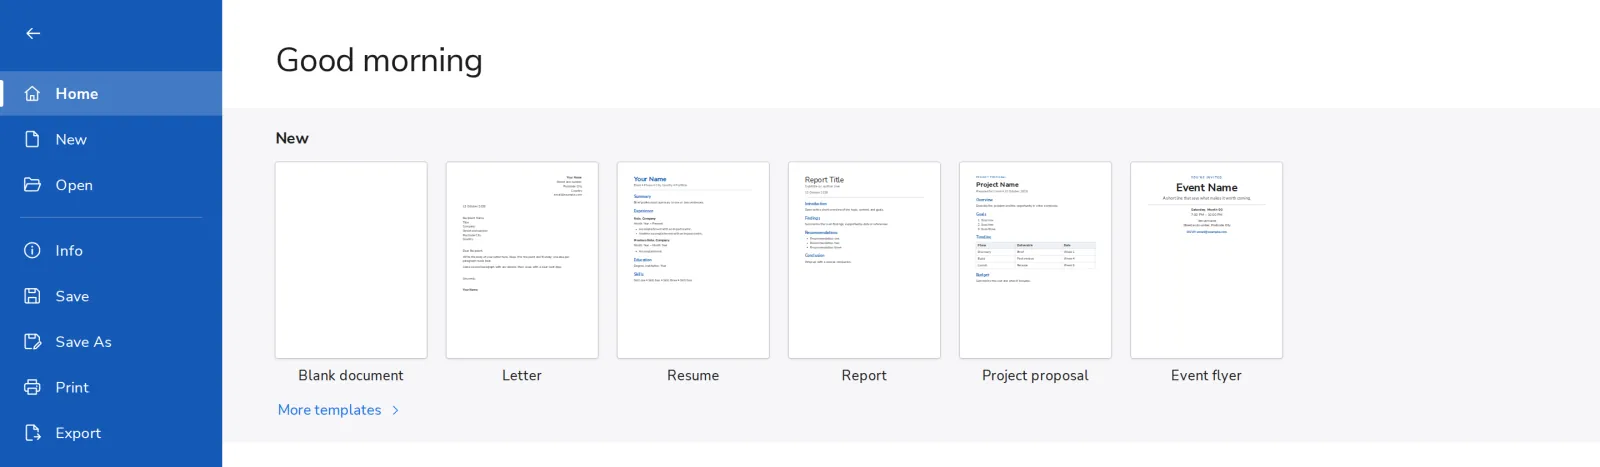Click the Event flyer caption text
The width and height of the screenshot is (1600, 467).
pos(1206,375)
